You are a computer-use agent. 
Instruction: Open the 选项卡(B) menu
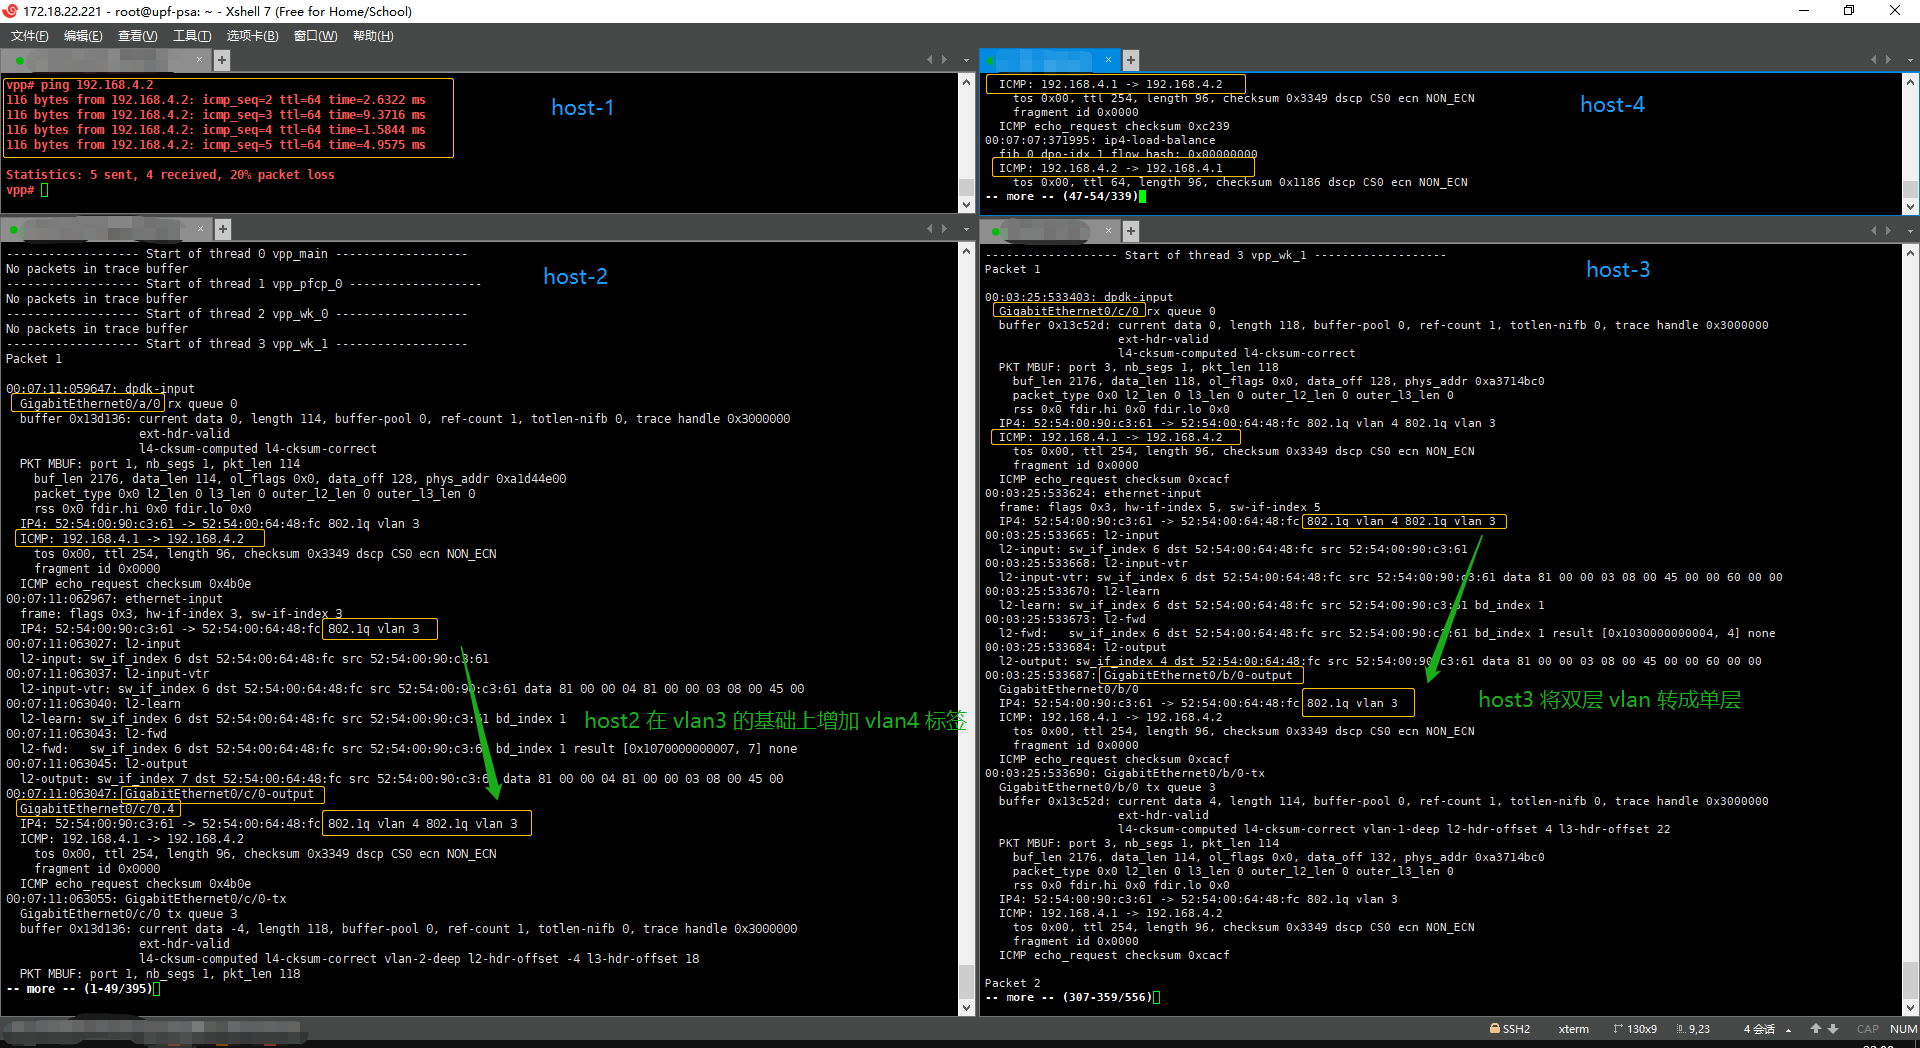coord(252,36)
